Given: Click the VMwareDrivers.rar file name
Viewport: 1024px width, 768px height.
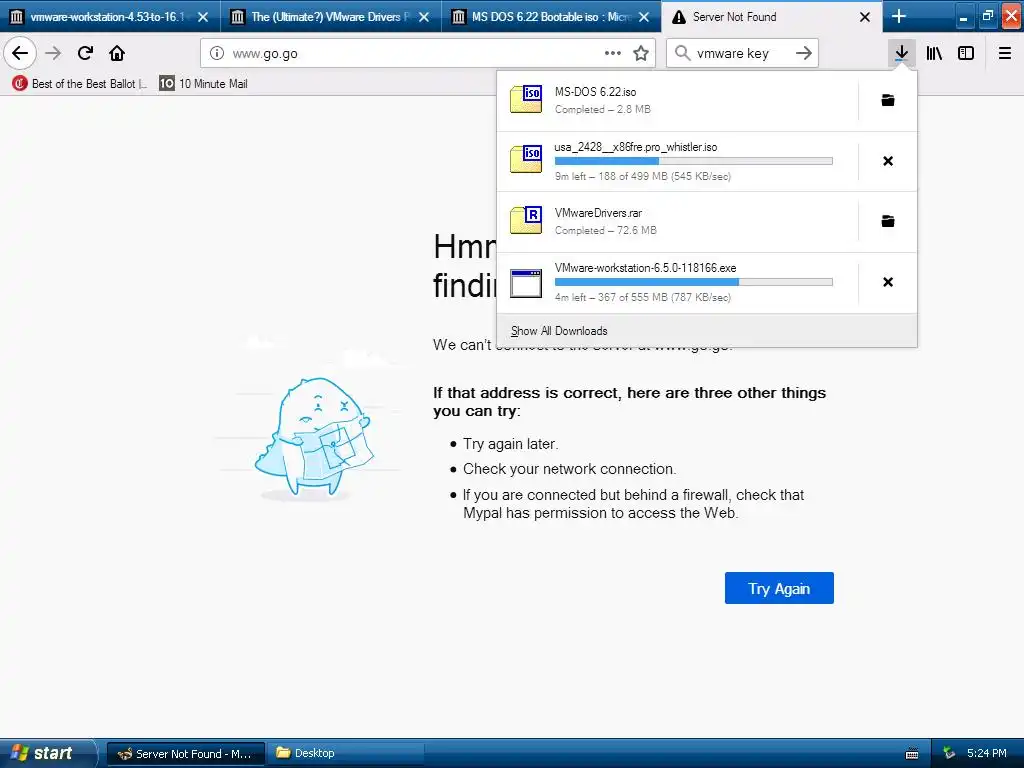Looking at the screenshot, I should (598, 213).
